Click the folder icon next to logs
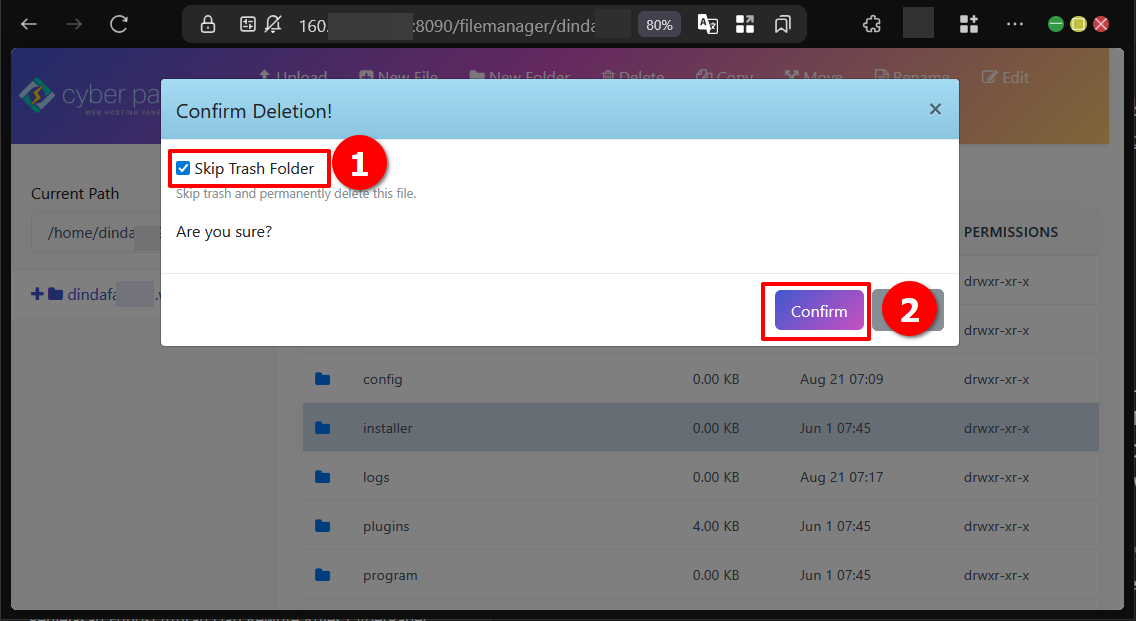Image resolution: width=1136 pixels, height=621 pixels. [322, 477]
